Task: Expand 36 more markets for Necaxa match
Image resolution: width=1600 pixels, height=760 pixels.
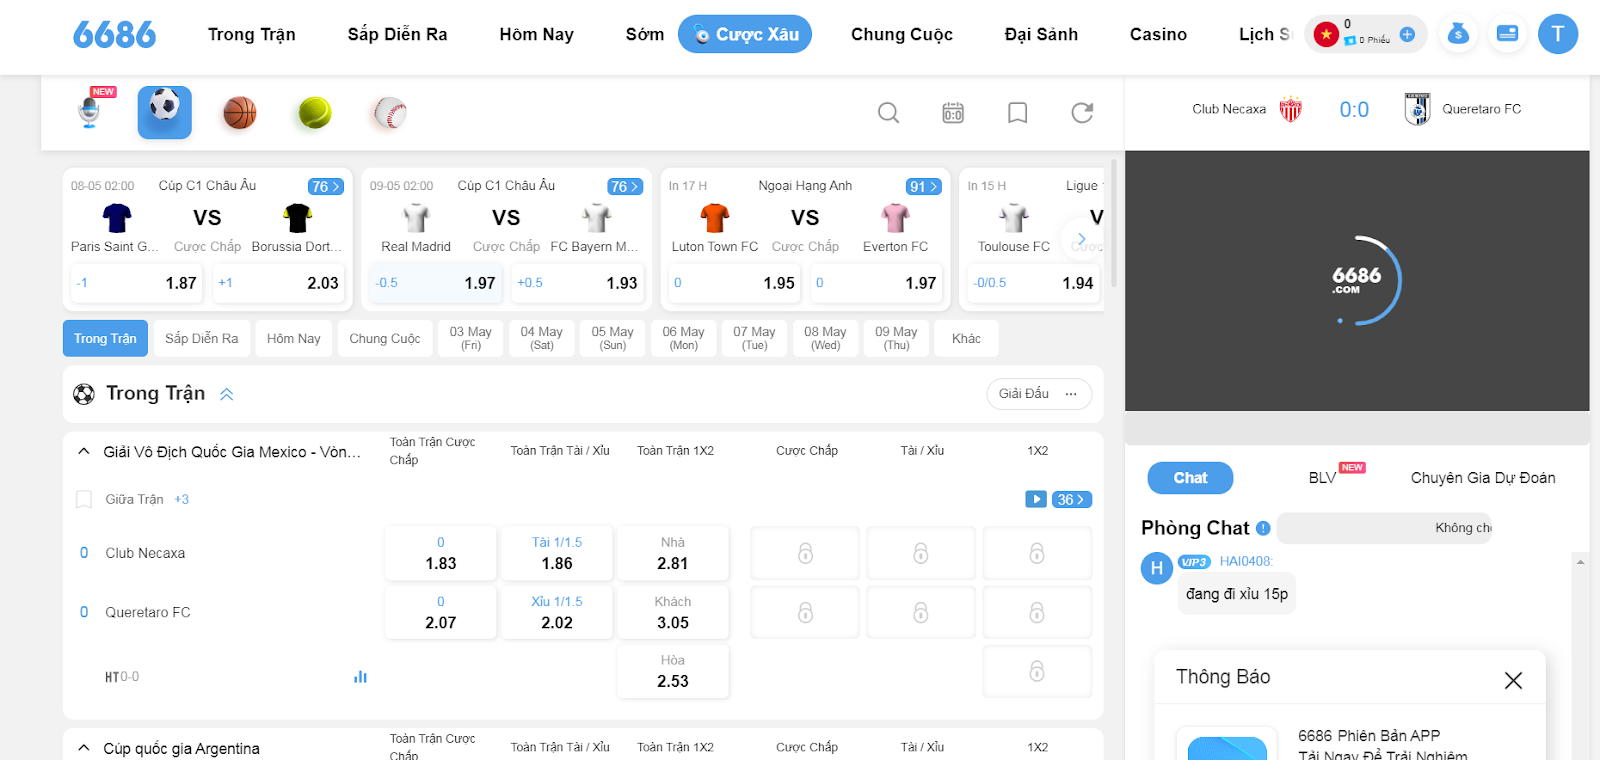Action: pyautogui.click(x=1071, y=499)
